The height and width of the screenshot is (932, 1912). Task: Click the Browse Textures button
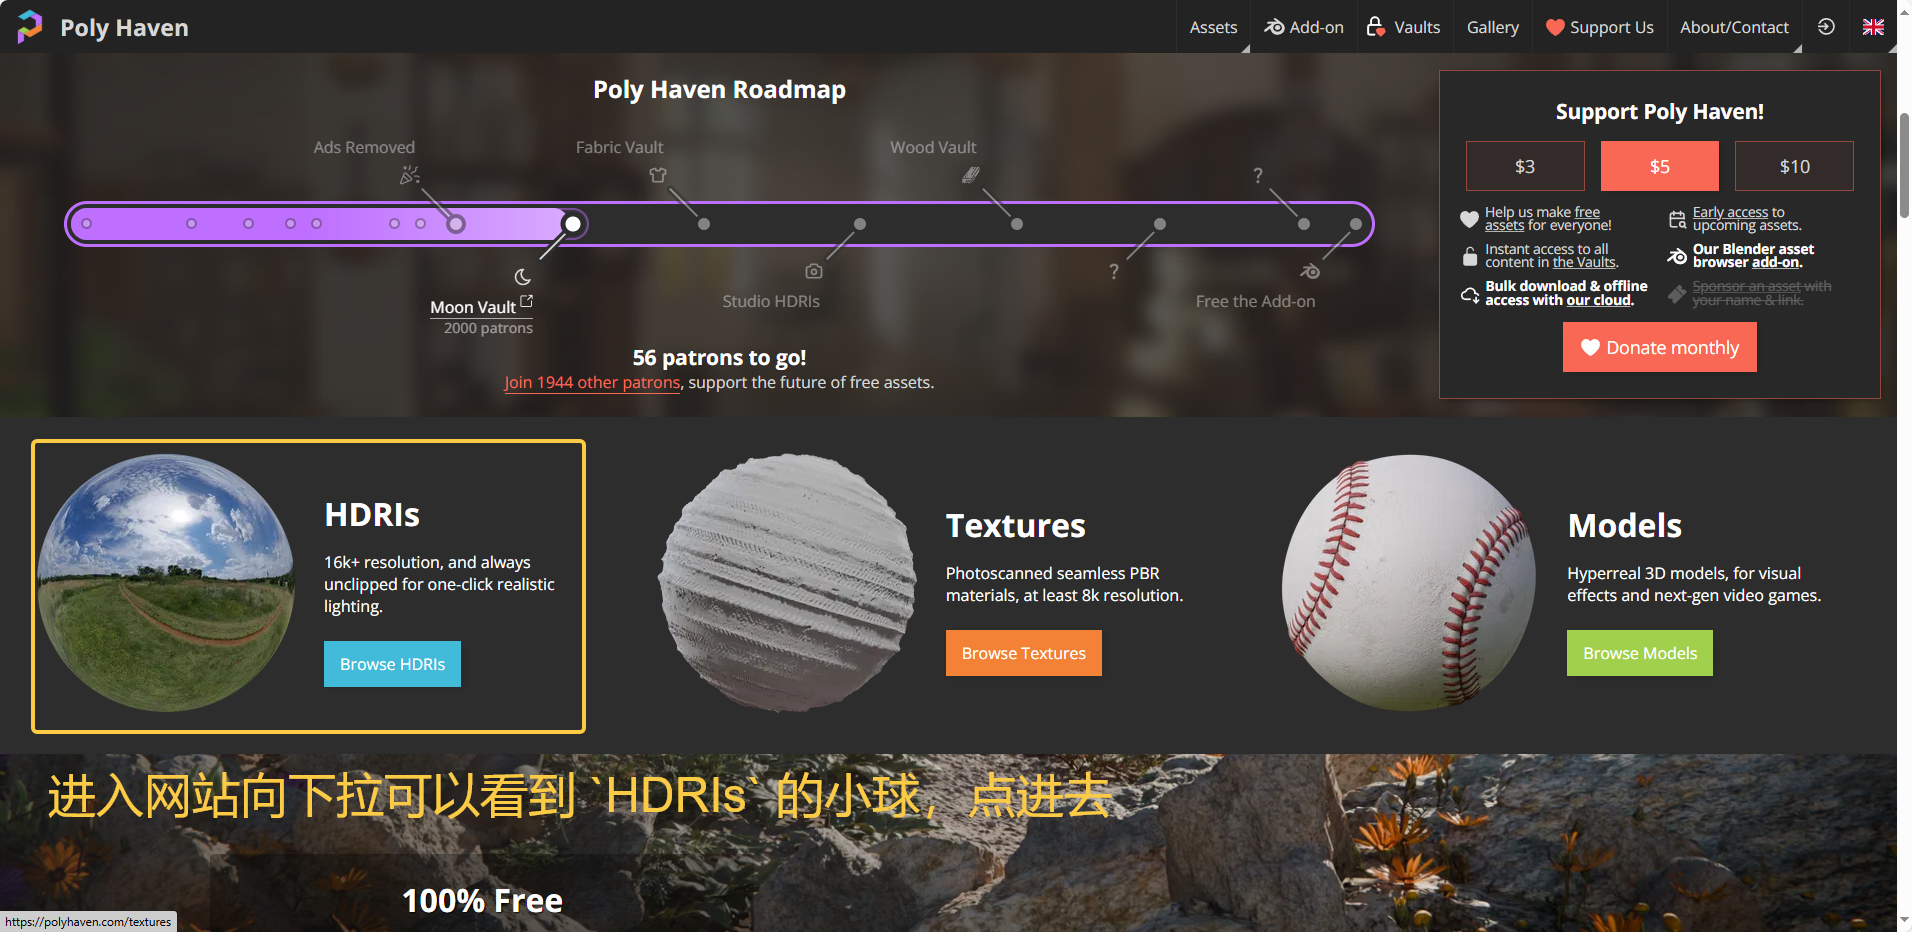click(x=1023, y=653)
